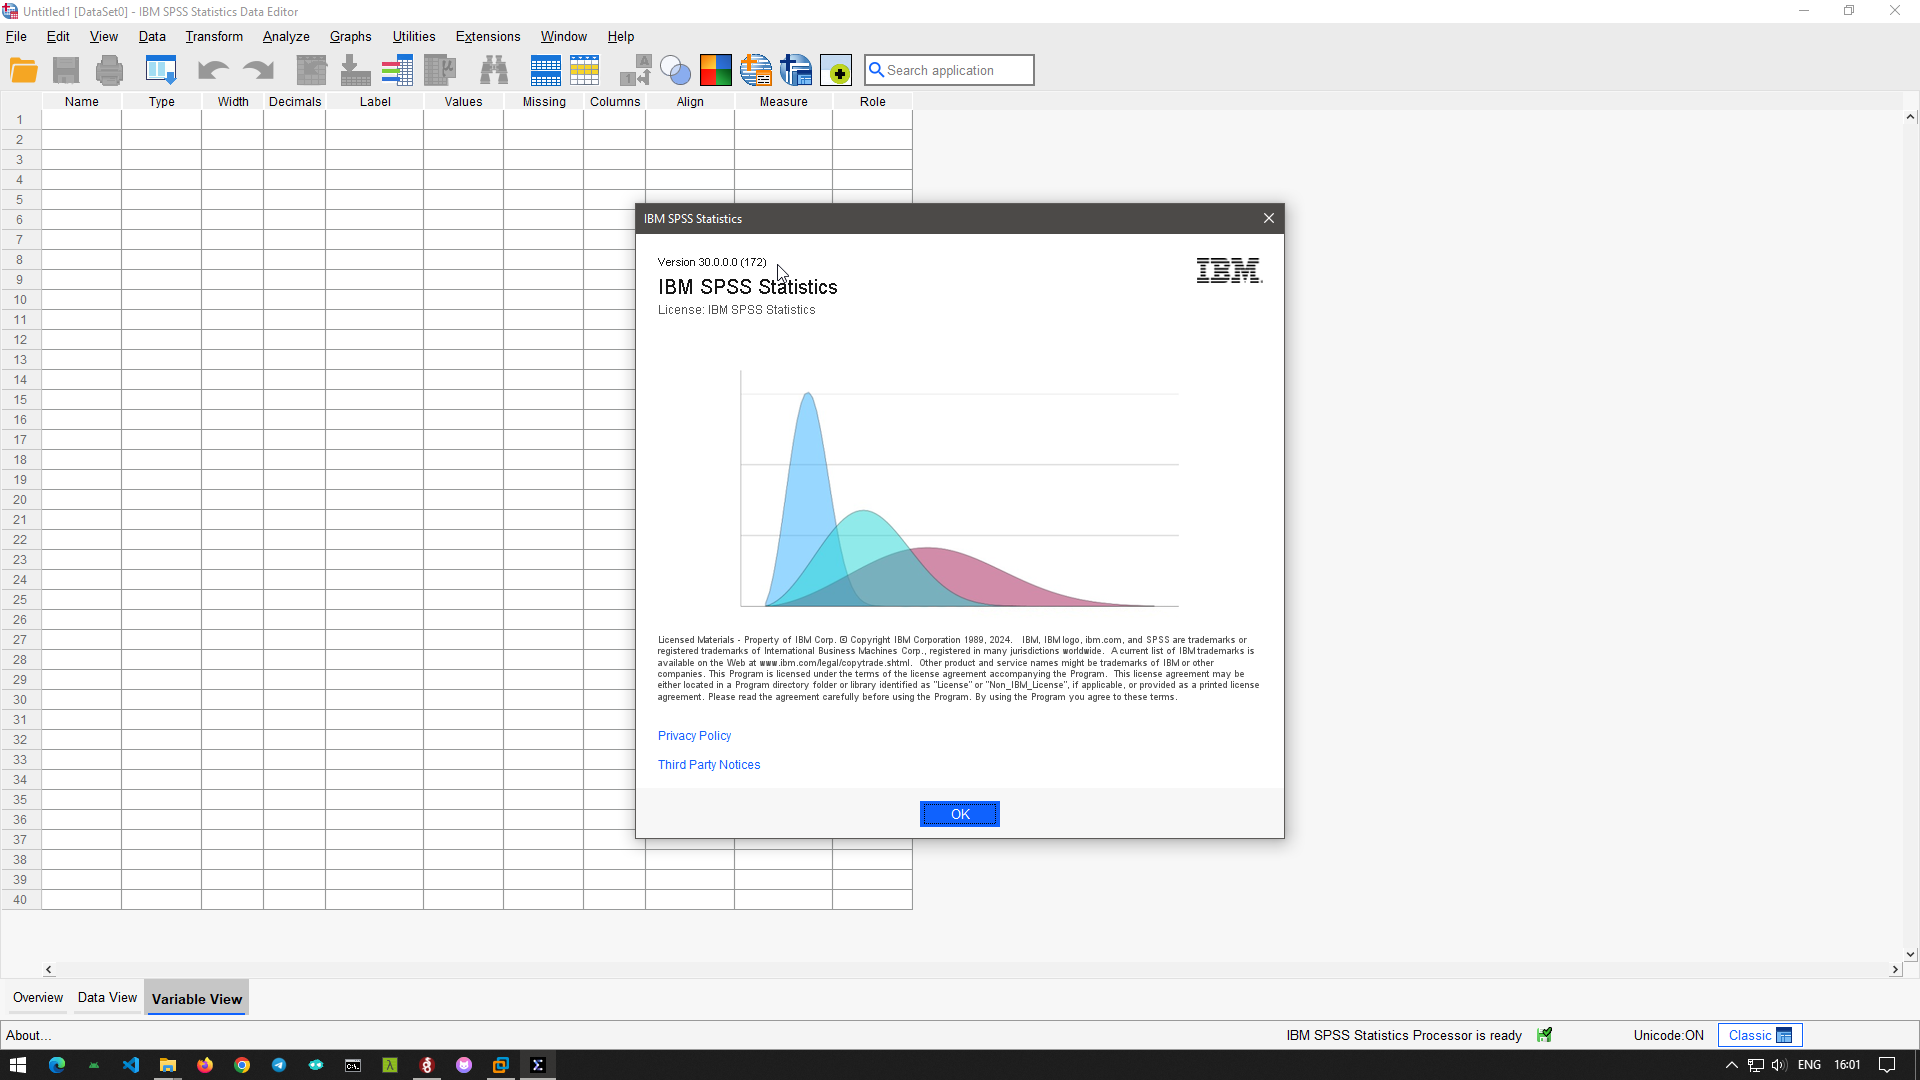Click the Print toolbar icon
The width and height of the screenshot is (1920, 1080).
(110, 70)
